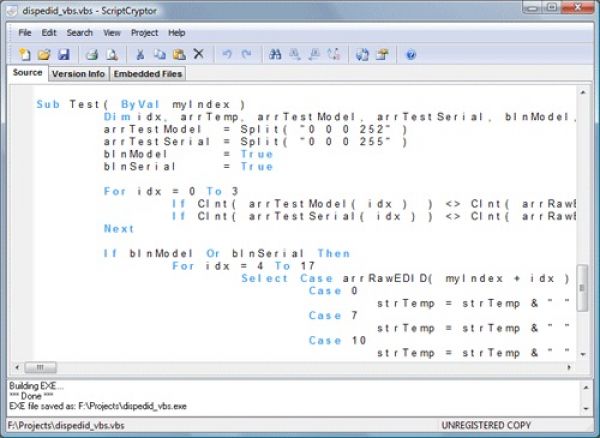Click the "Case 0" line
600x438 pixels.
coord(333,291)
